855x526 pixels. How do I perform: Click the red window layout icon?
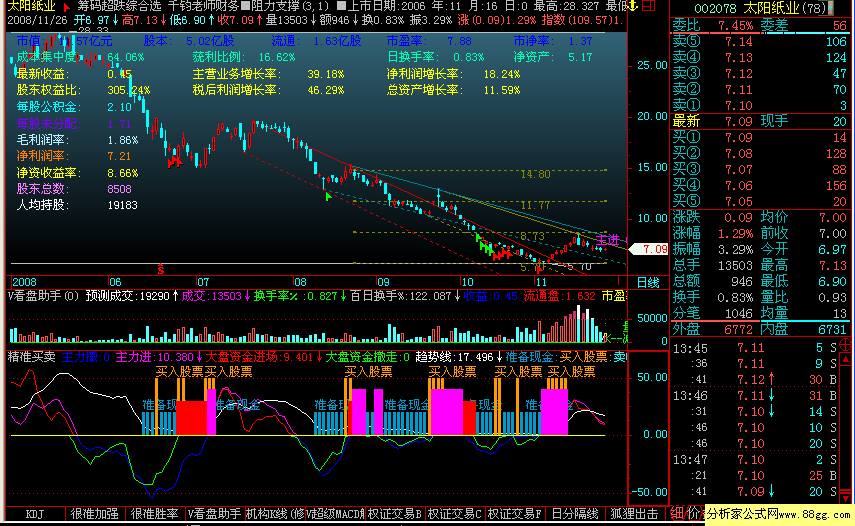(x=649, y=6)
